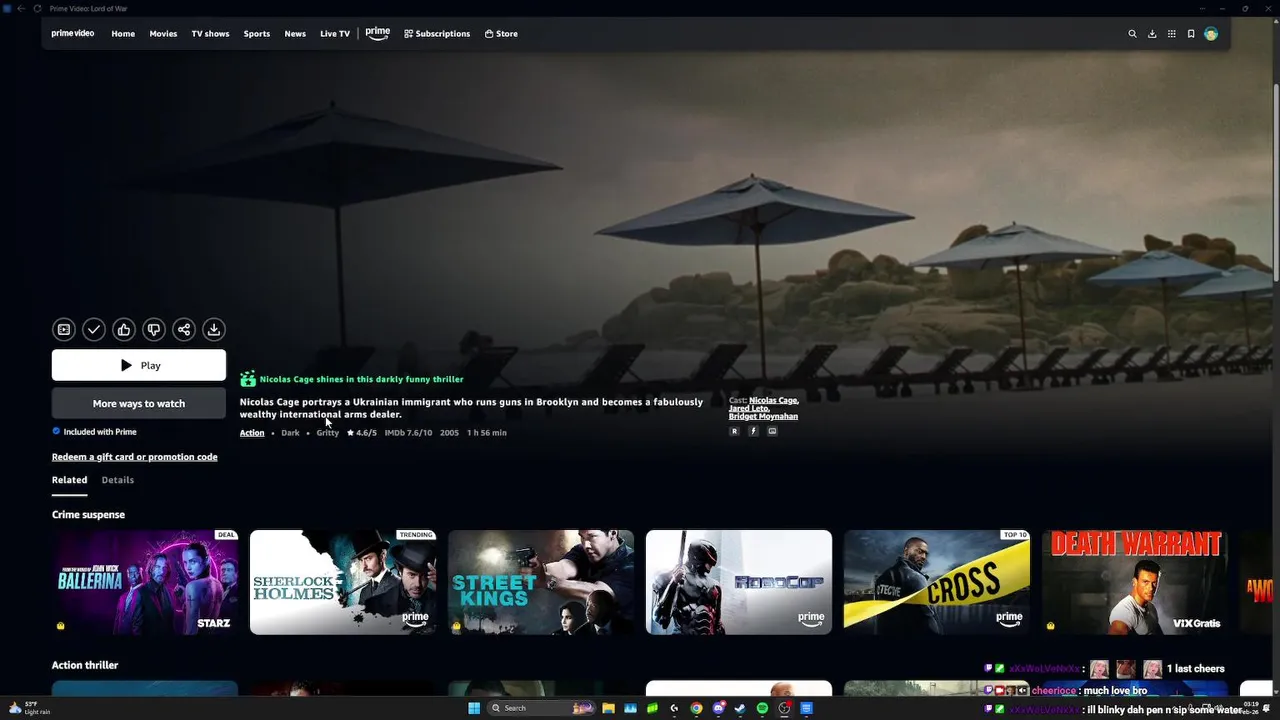Click the trailer icon beside the checkmark

click(64, 329)
